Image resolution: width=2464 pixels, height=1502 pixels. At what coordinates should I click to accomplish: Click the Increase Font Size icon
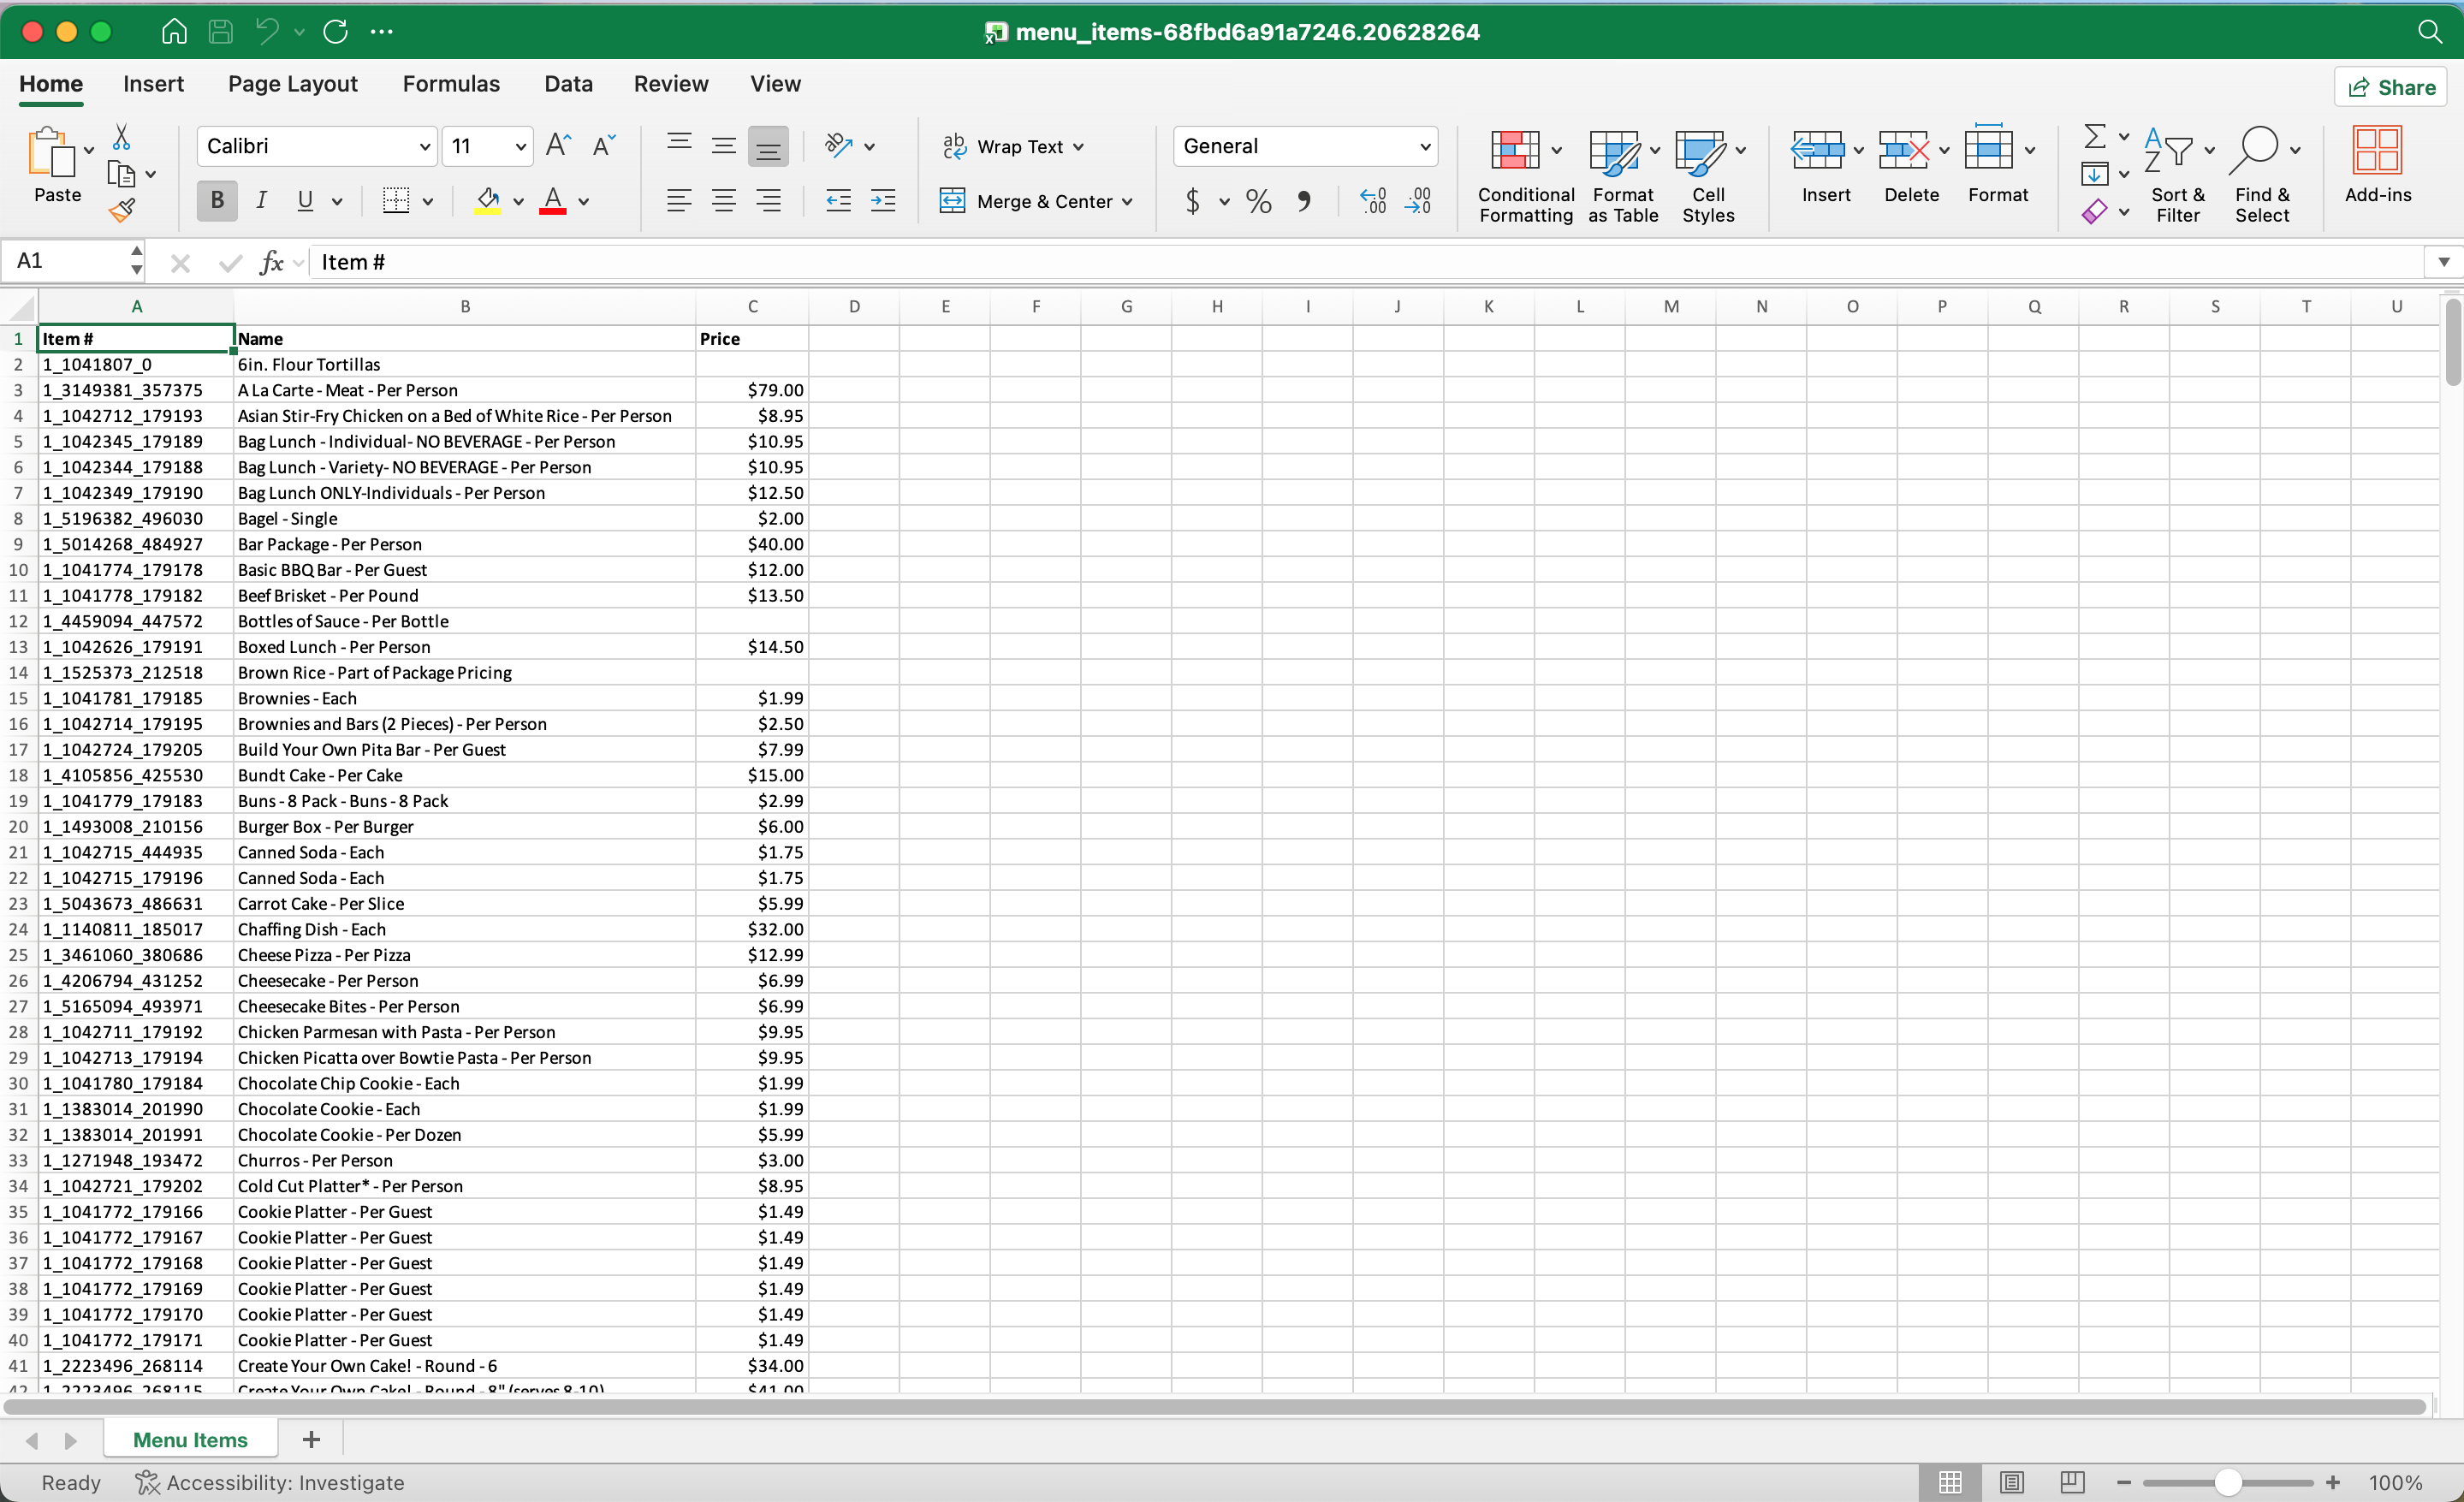click(x=558, y=146)
